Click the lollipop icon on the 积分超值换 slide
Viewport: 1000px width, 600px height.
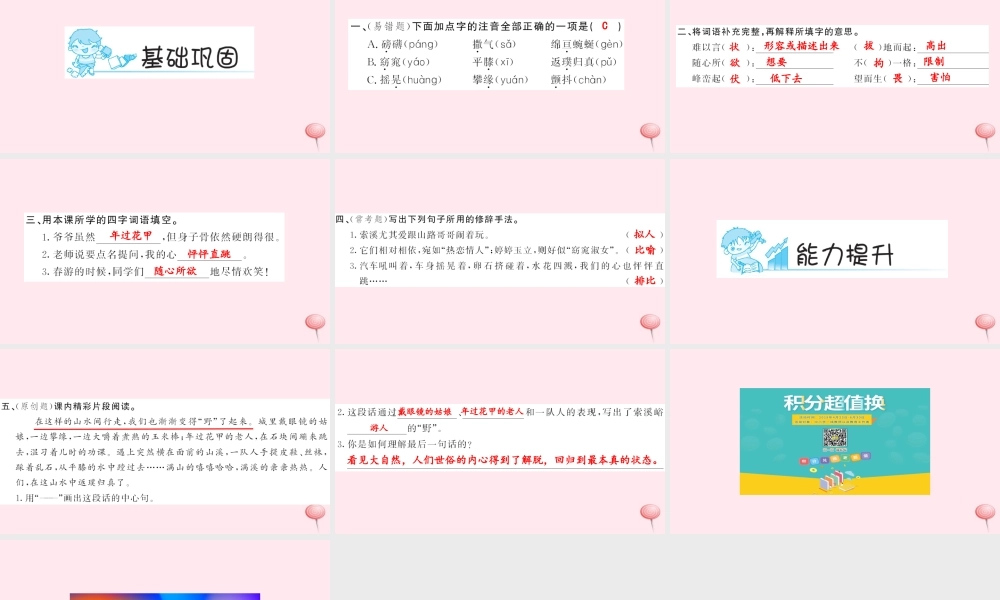pyautogui.click(x=985, y=516)
